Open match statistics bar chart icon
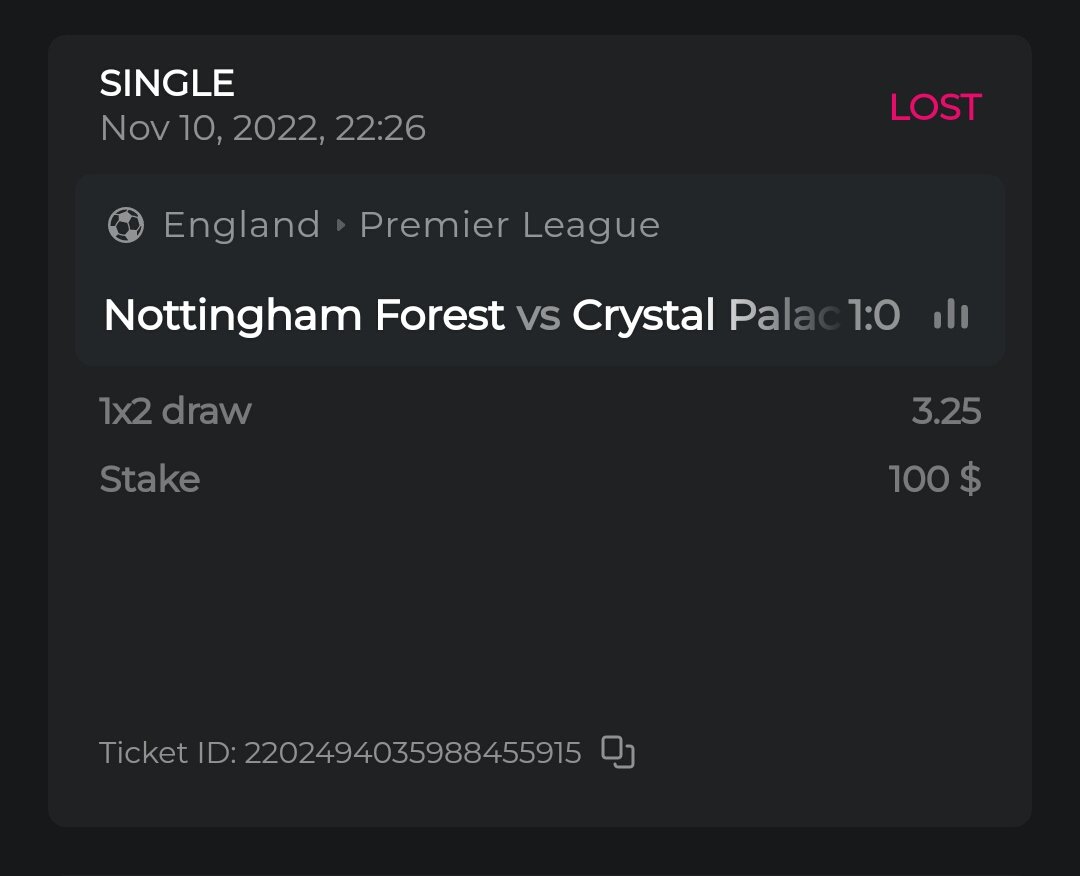 pyautogui.click(x=950, y=316)
